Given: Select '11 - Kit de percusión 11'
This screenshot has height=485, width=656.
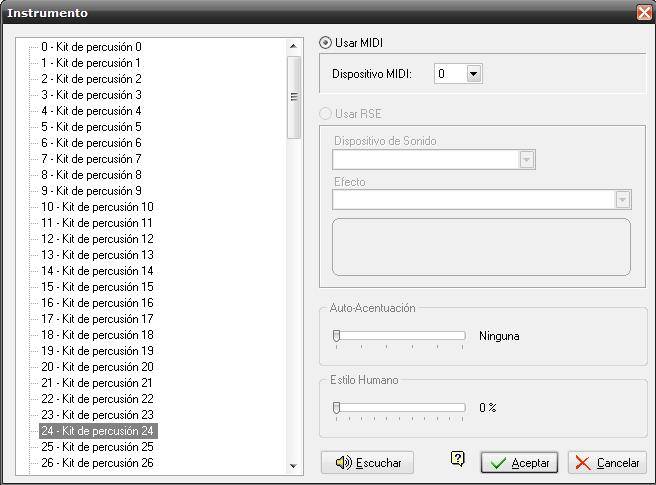Looking at the screenshot, I should [x=97, y=223].
